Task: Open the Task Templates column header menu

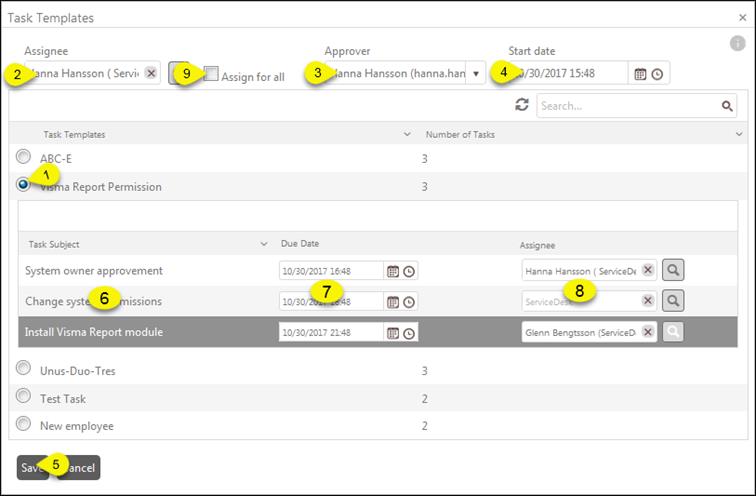Action: pyautogui.click(x=407, y=134)
